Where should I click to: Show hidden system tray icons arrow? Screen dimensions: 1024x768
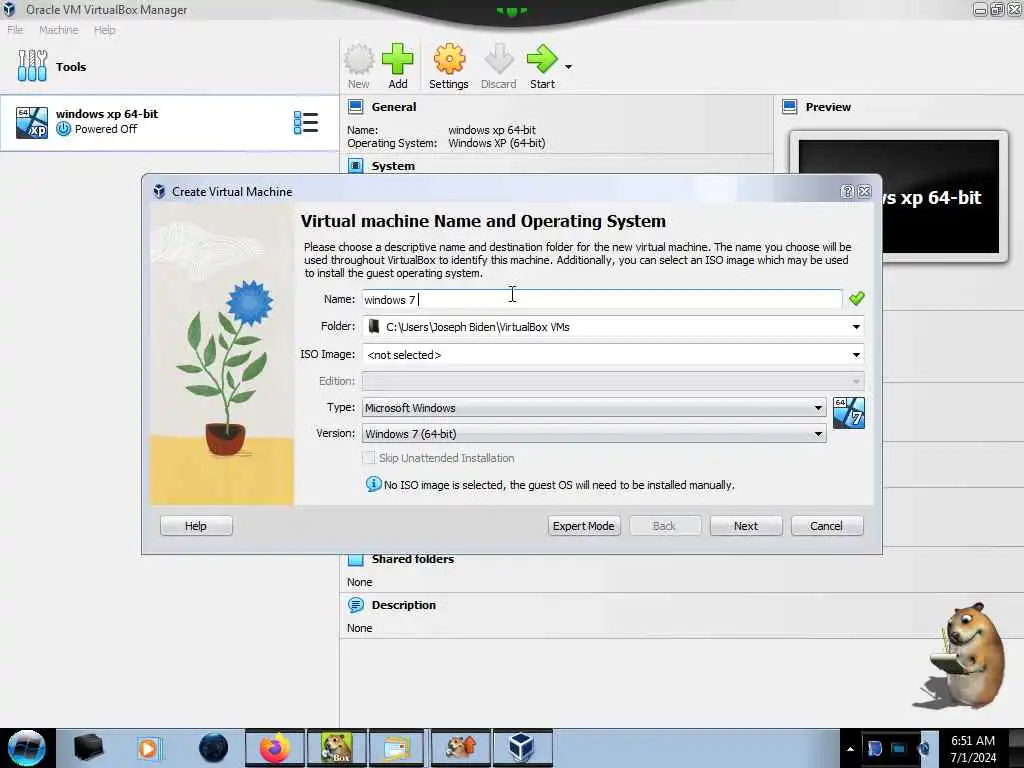850,749
